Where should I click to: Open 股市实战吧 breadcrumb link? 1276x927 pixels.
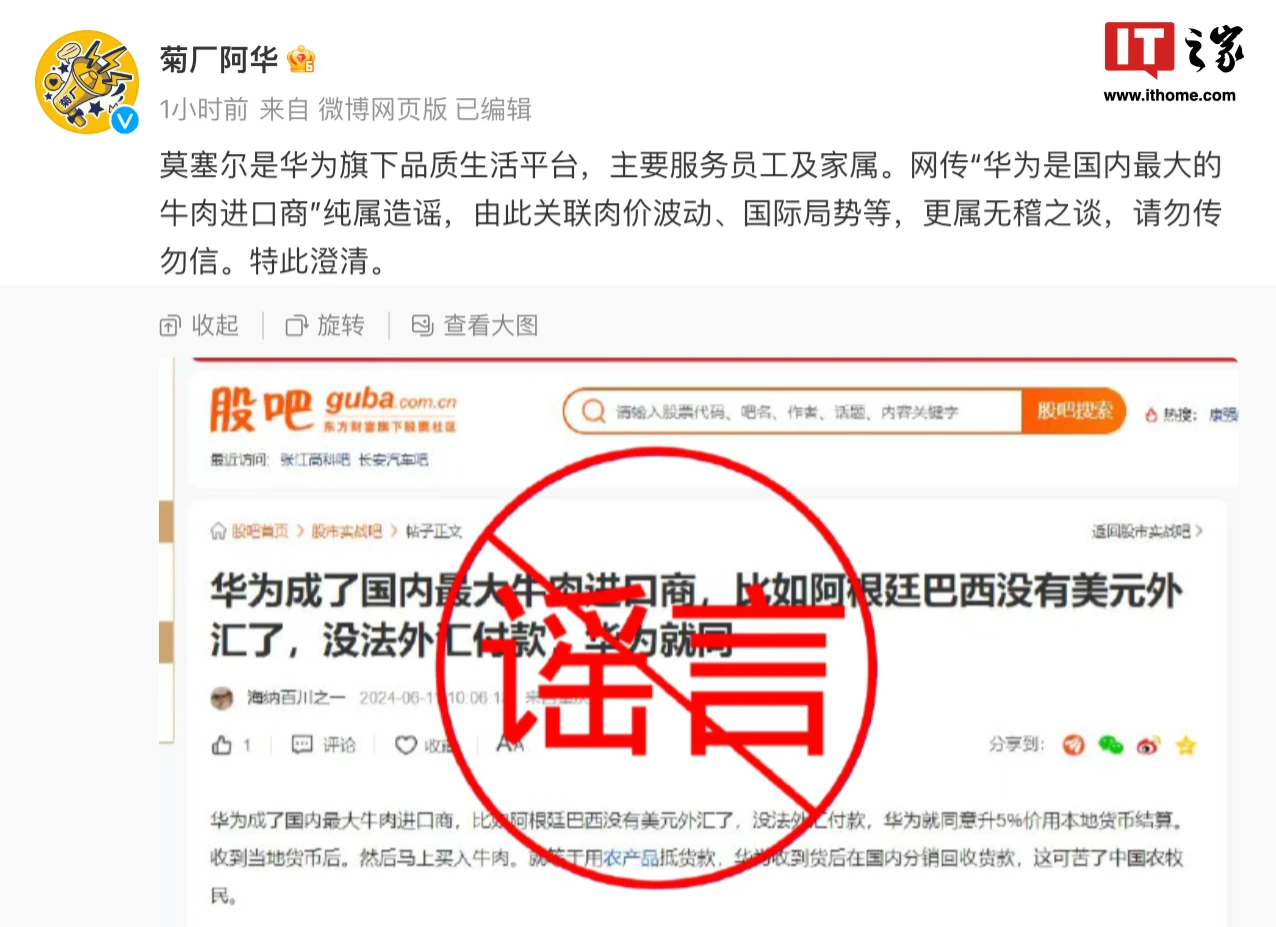coord(346,531)
